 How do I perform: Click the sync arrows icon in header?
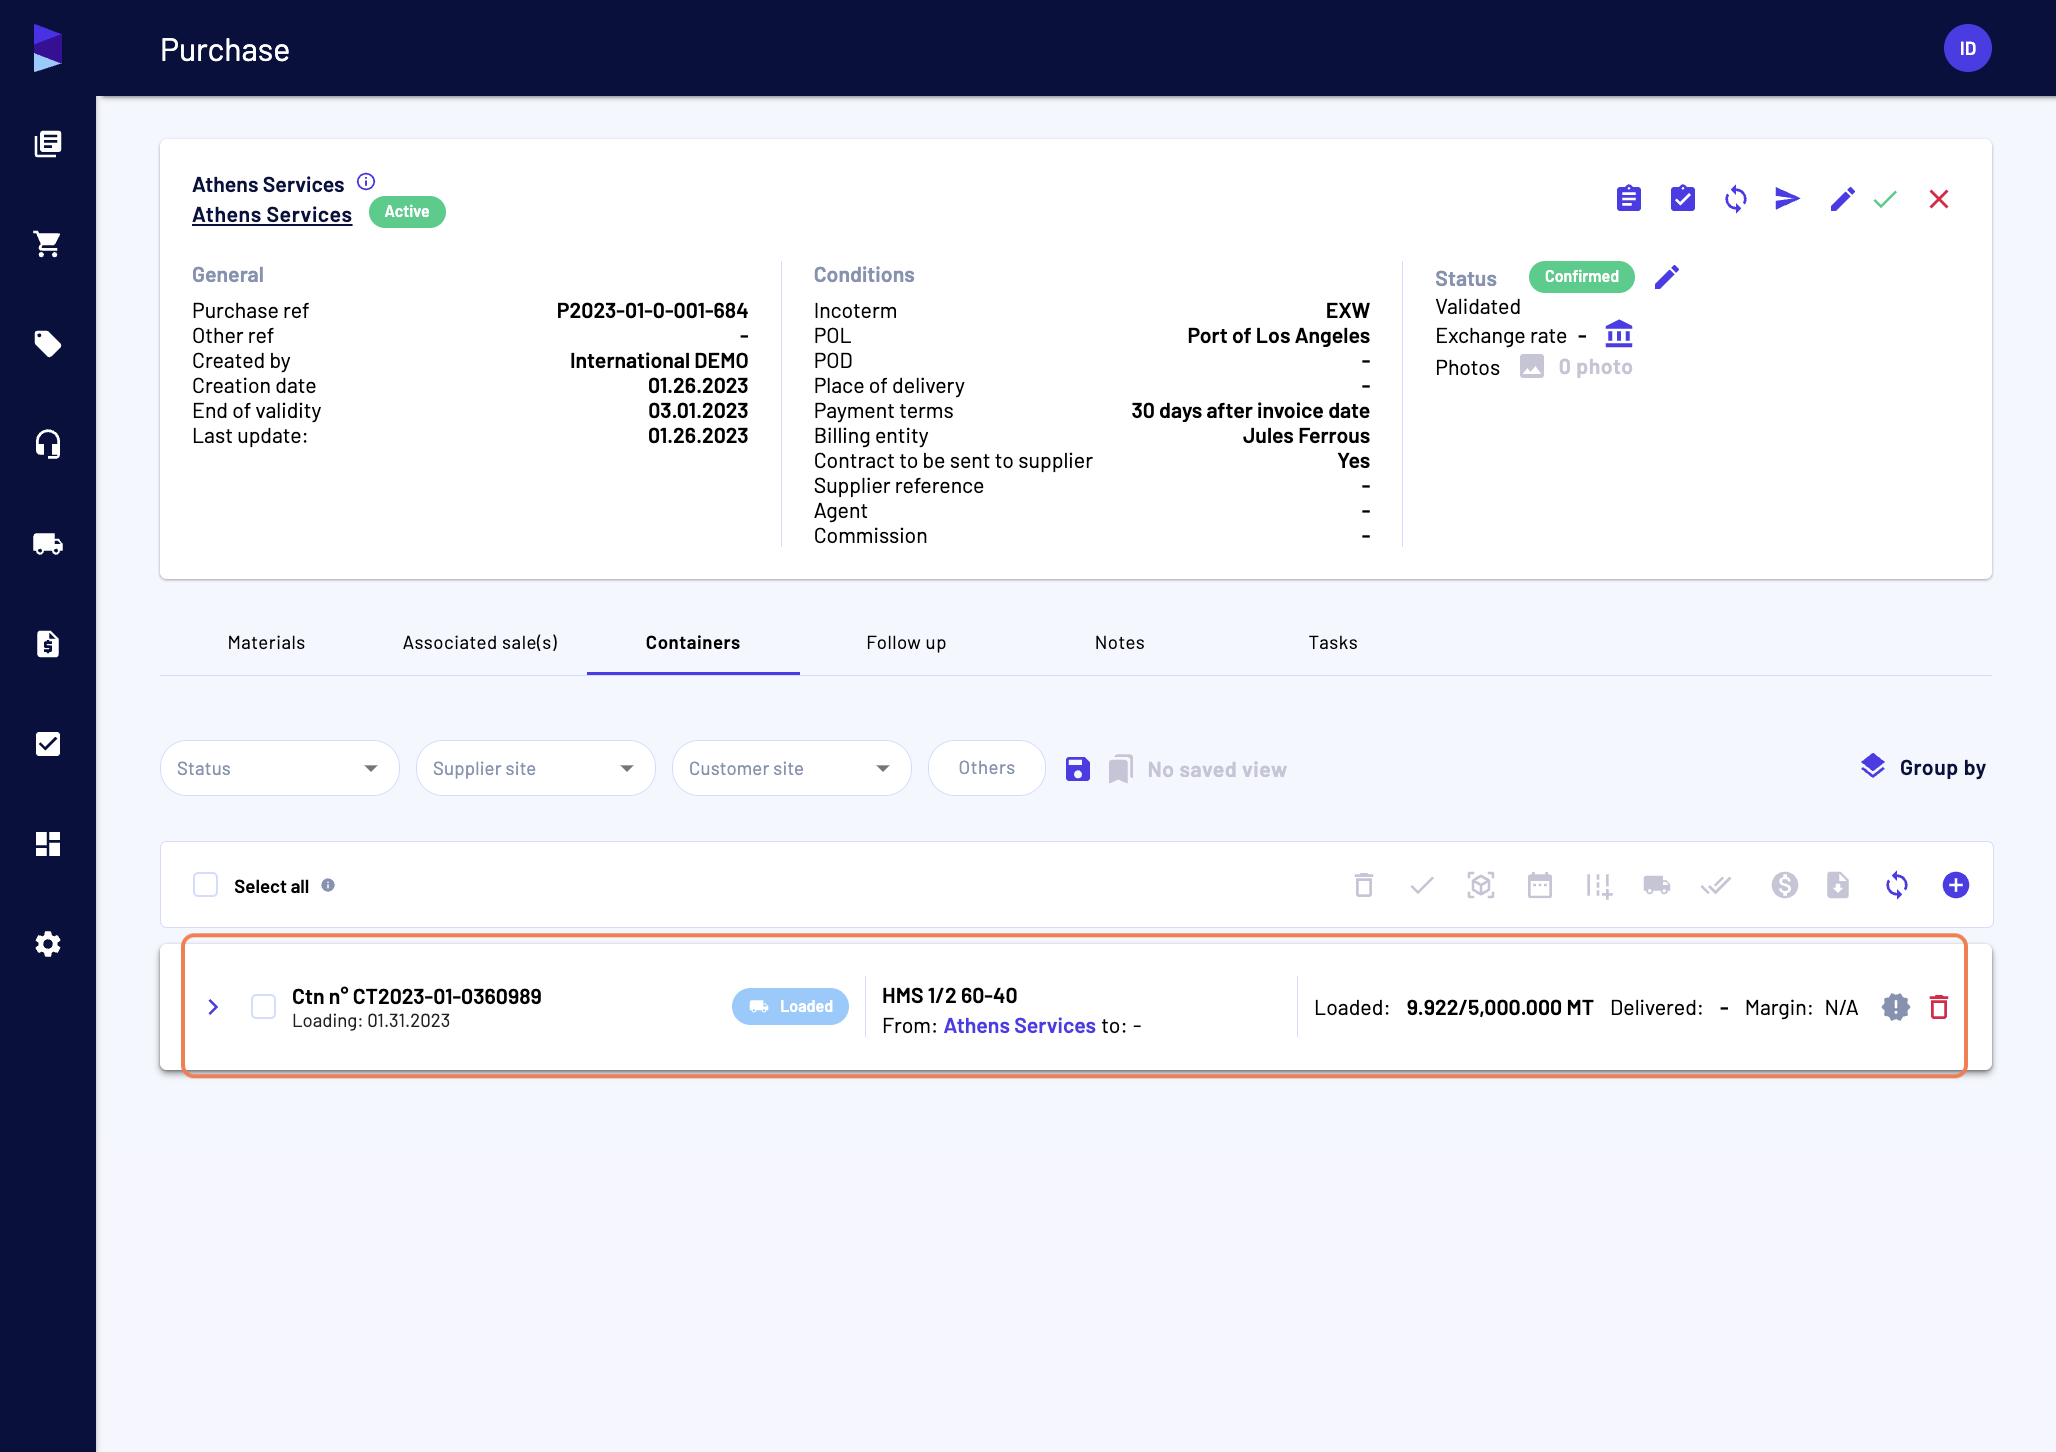(1735, 199)
